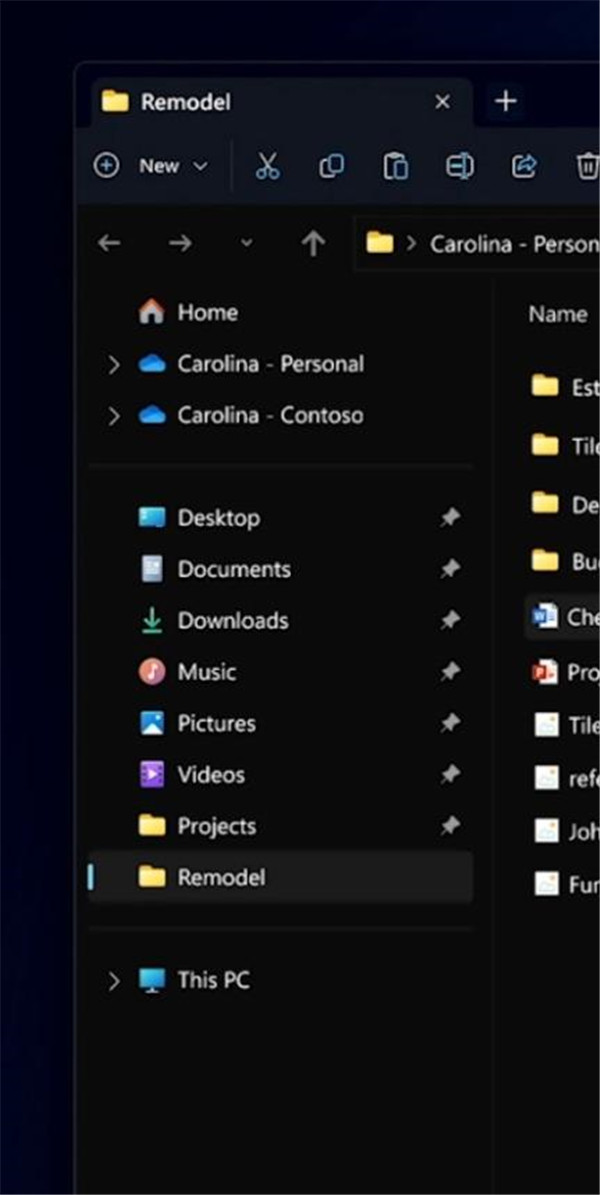Select Pictures in the navigation pane
Image resolution: width=600 pixels, height=1195 pixels.
pyautogui.click(x=216, y=723)
